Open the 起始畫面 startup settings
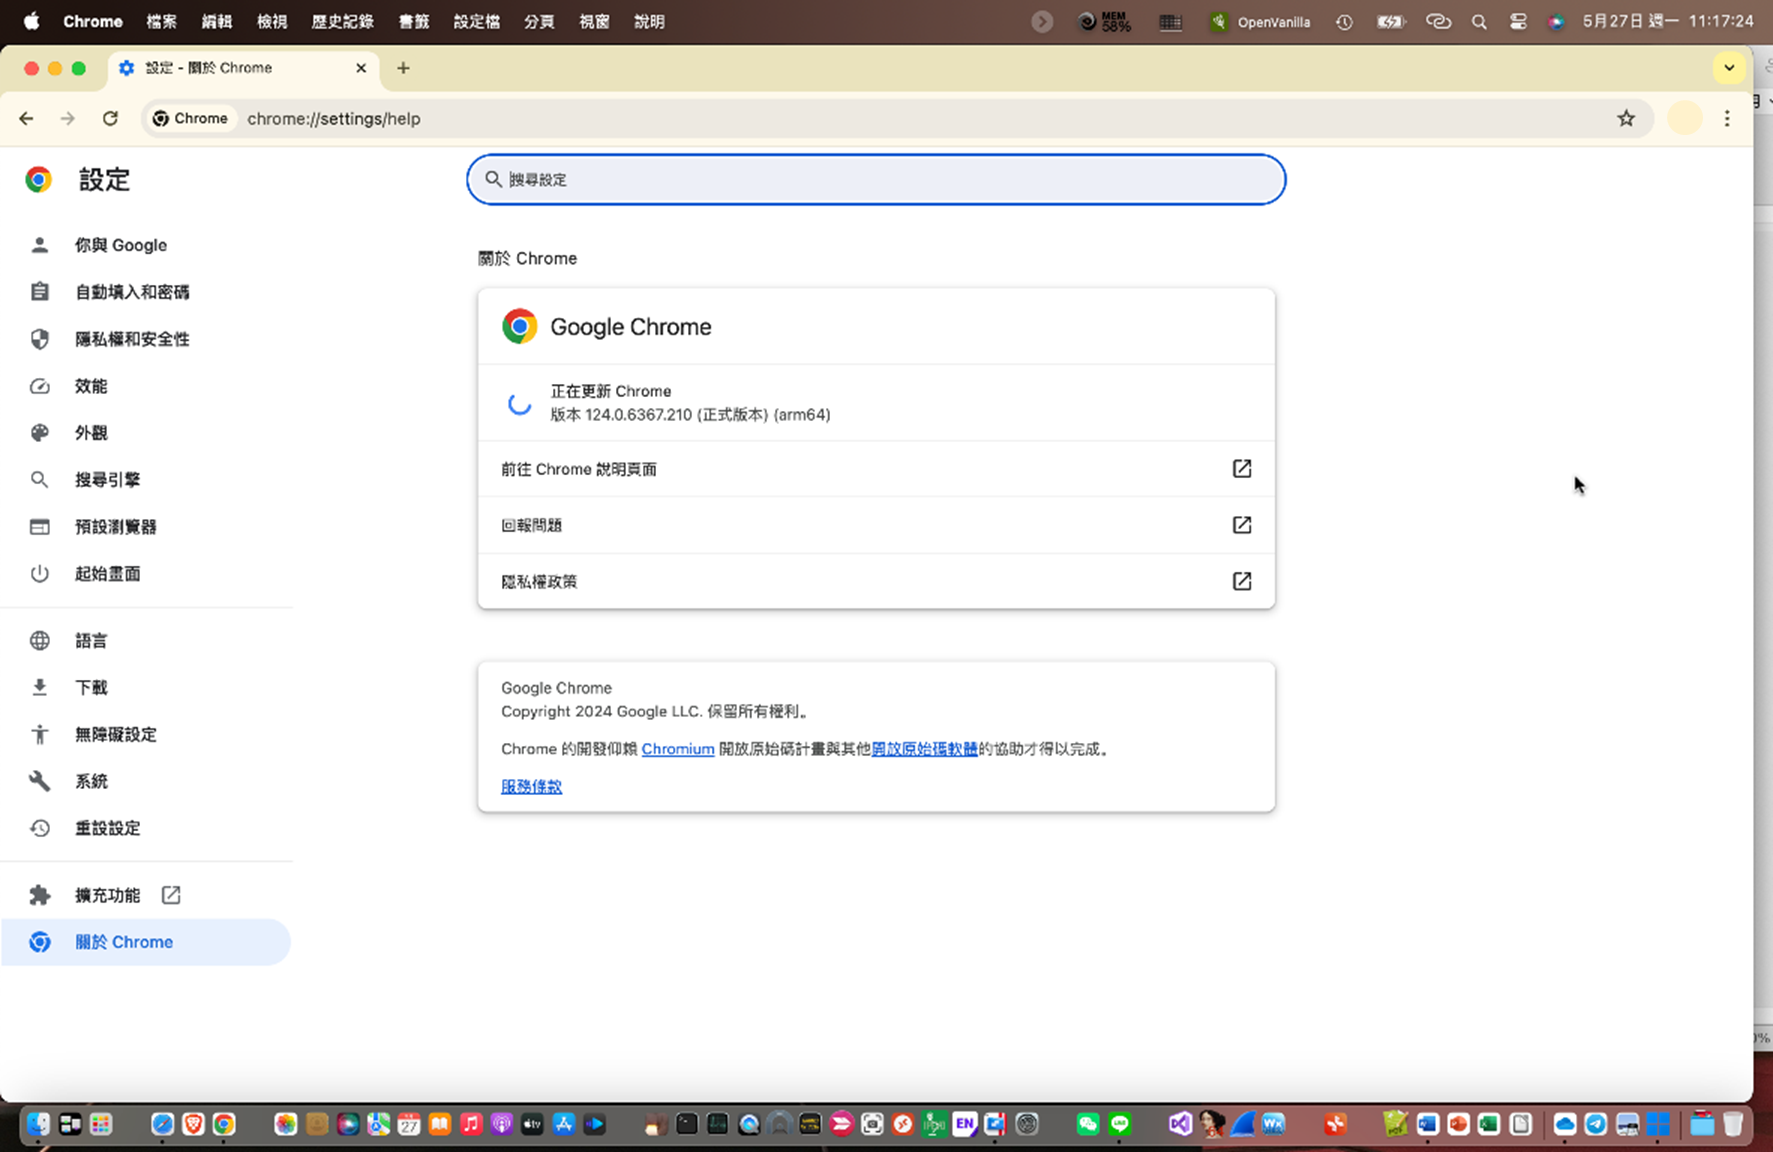This screenshot has width=1773, height=1152. point(107,574)
